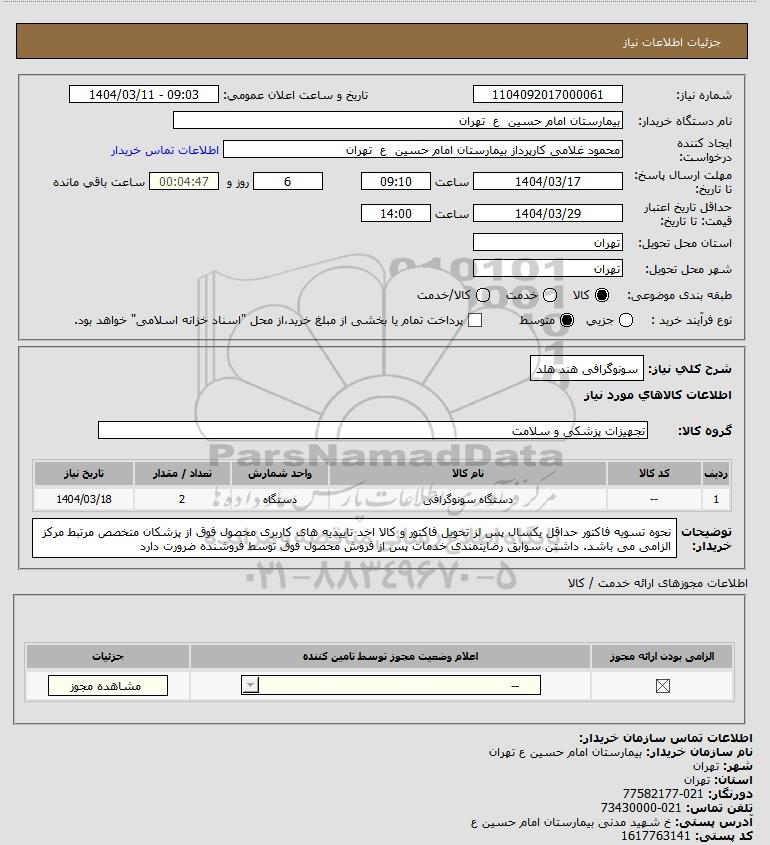Click the buyer name field بیمارستان امام حسین

click(398, 121)
